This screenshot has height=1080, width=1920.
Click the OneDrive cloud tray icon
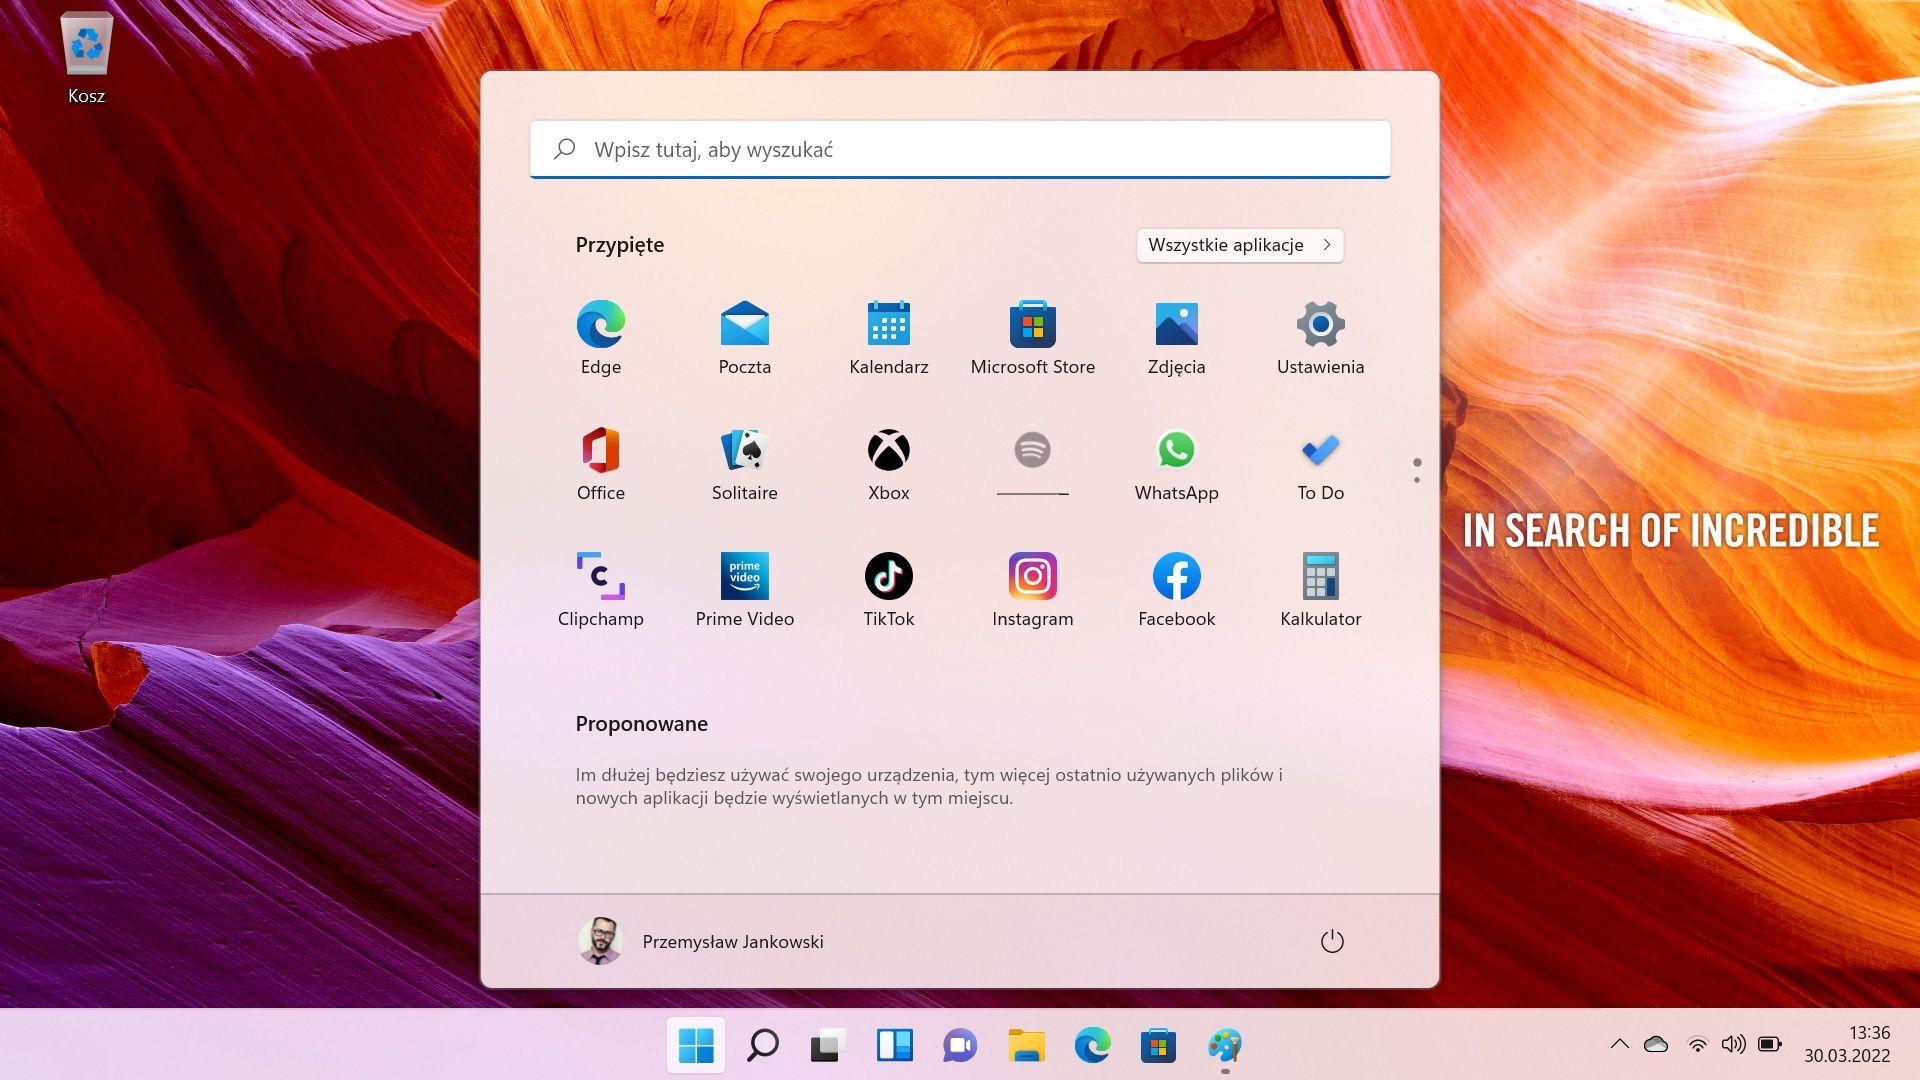point(1656,1044)
